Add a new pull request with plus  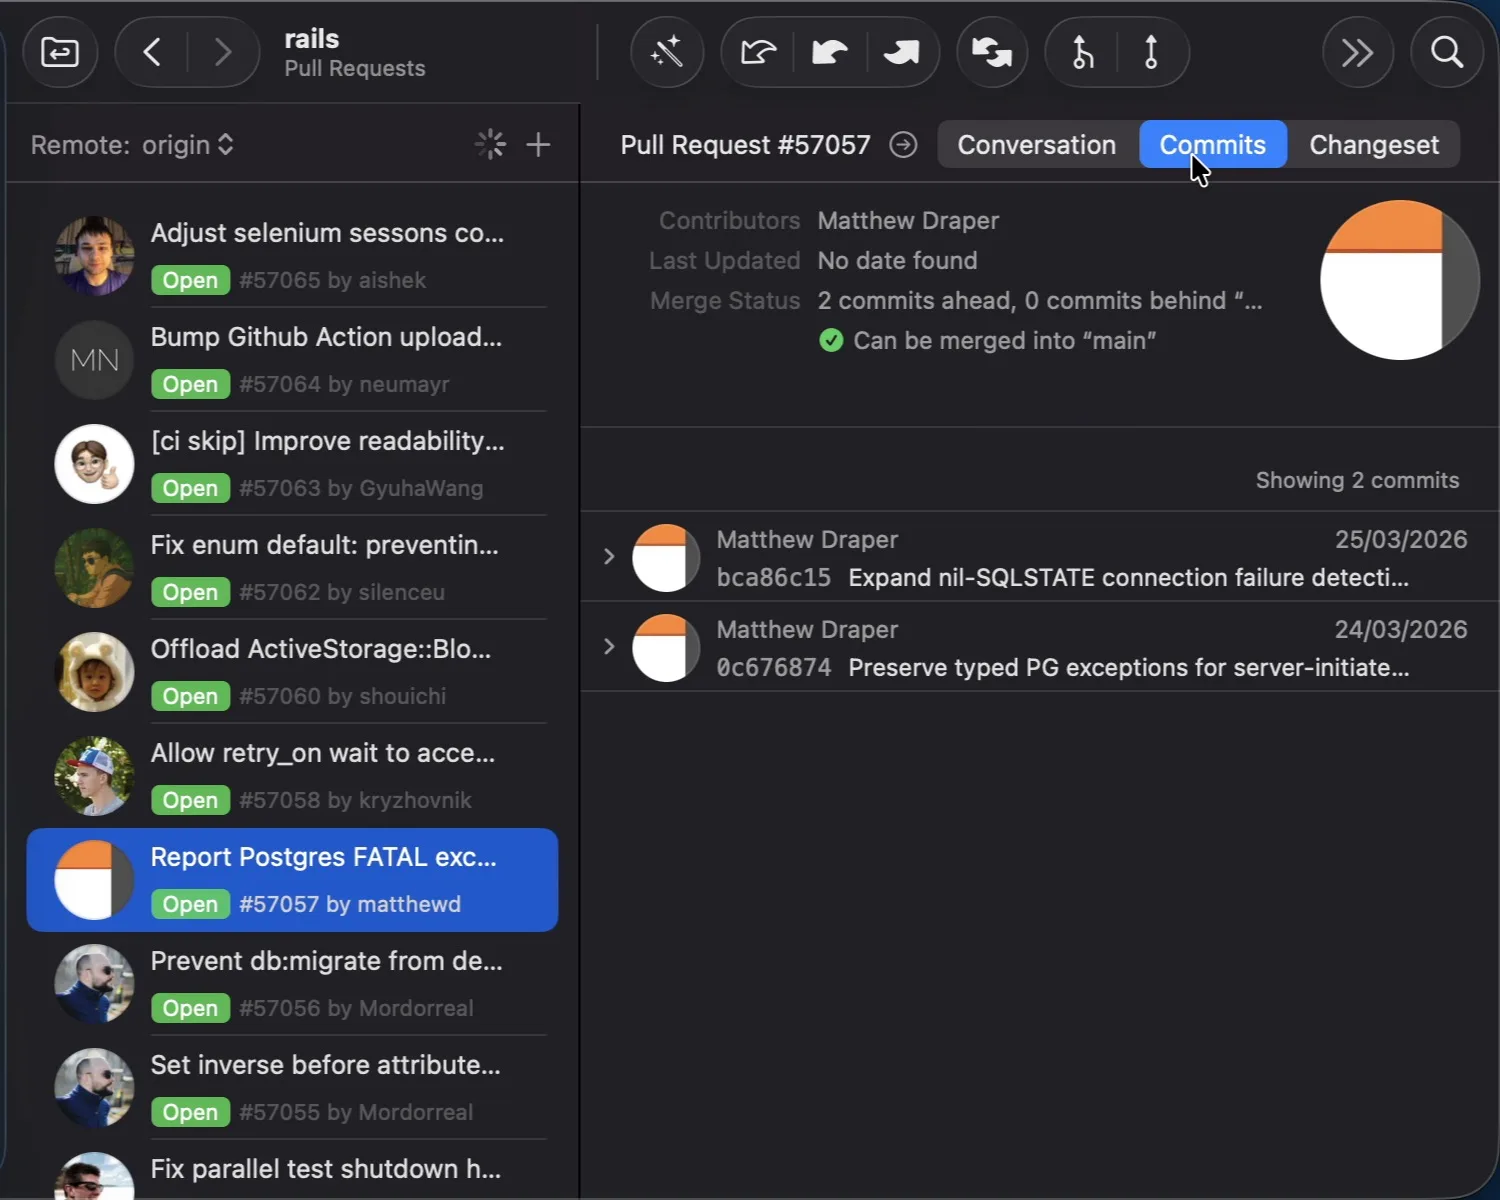click(x=538, y=145)
